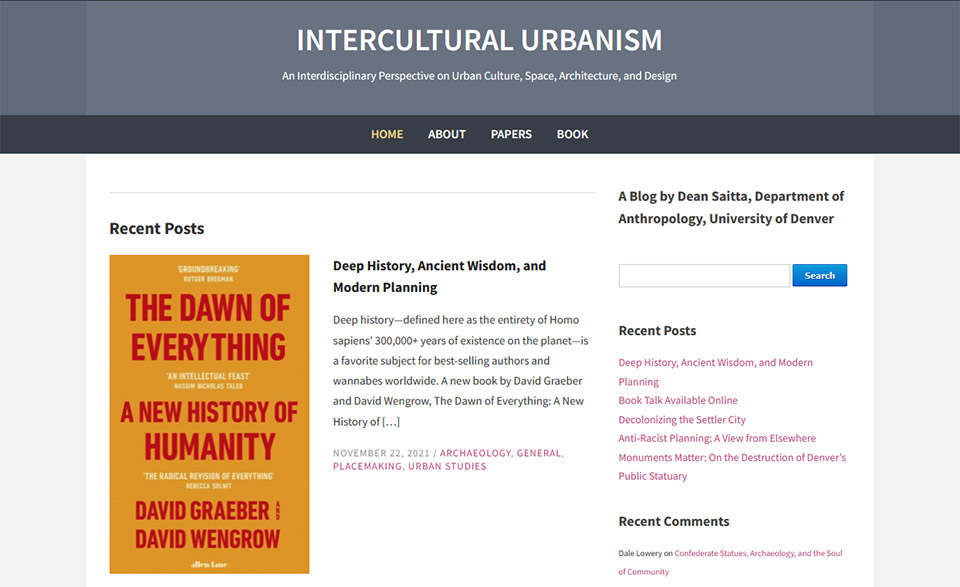The height and width of the screenshot is (587, 960).
Task: Open the Home menu item
Action: tap(387, 134)
